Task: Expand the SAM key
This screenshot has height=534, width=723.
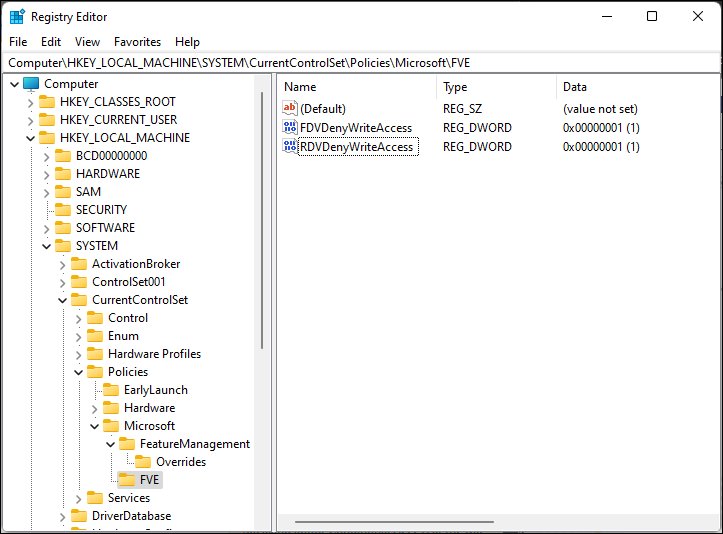Action: 47,192
